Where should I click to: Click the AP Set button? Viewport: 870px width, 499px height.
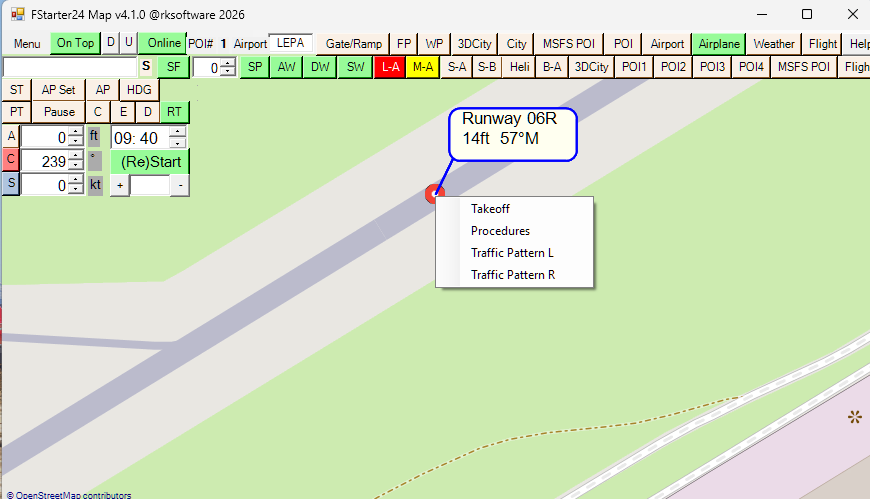tap(58, 89)
